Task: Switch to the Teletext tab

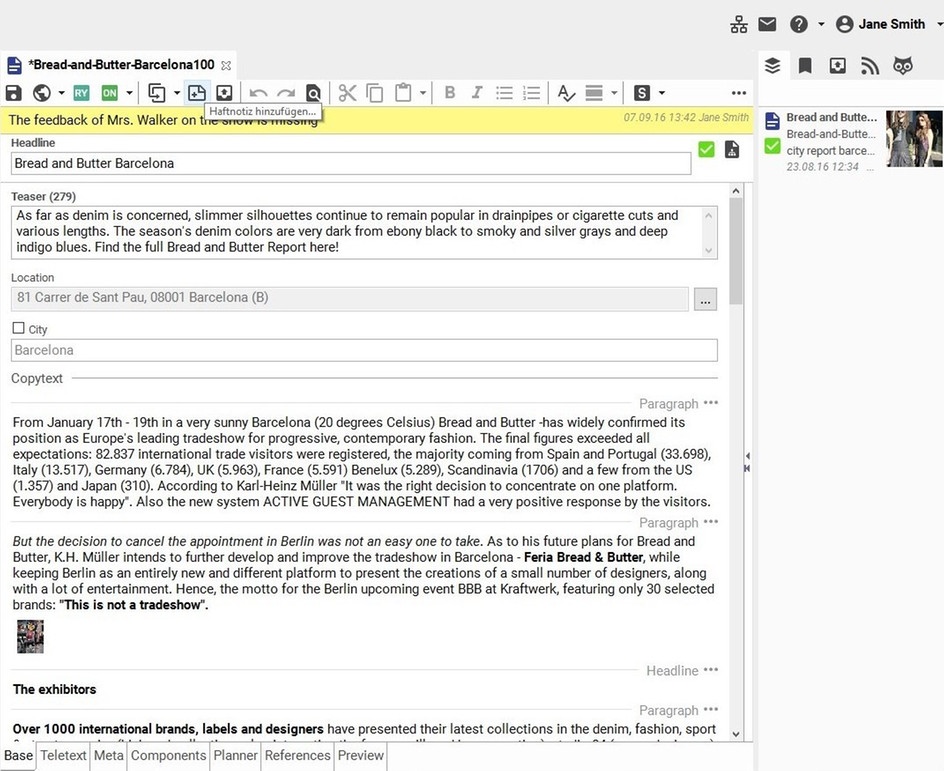Action: coord(63,755)
